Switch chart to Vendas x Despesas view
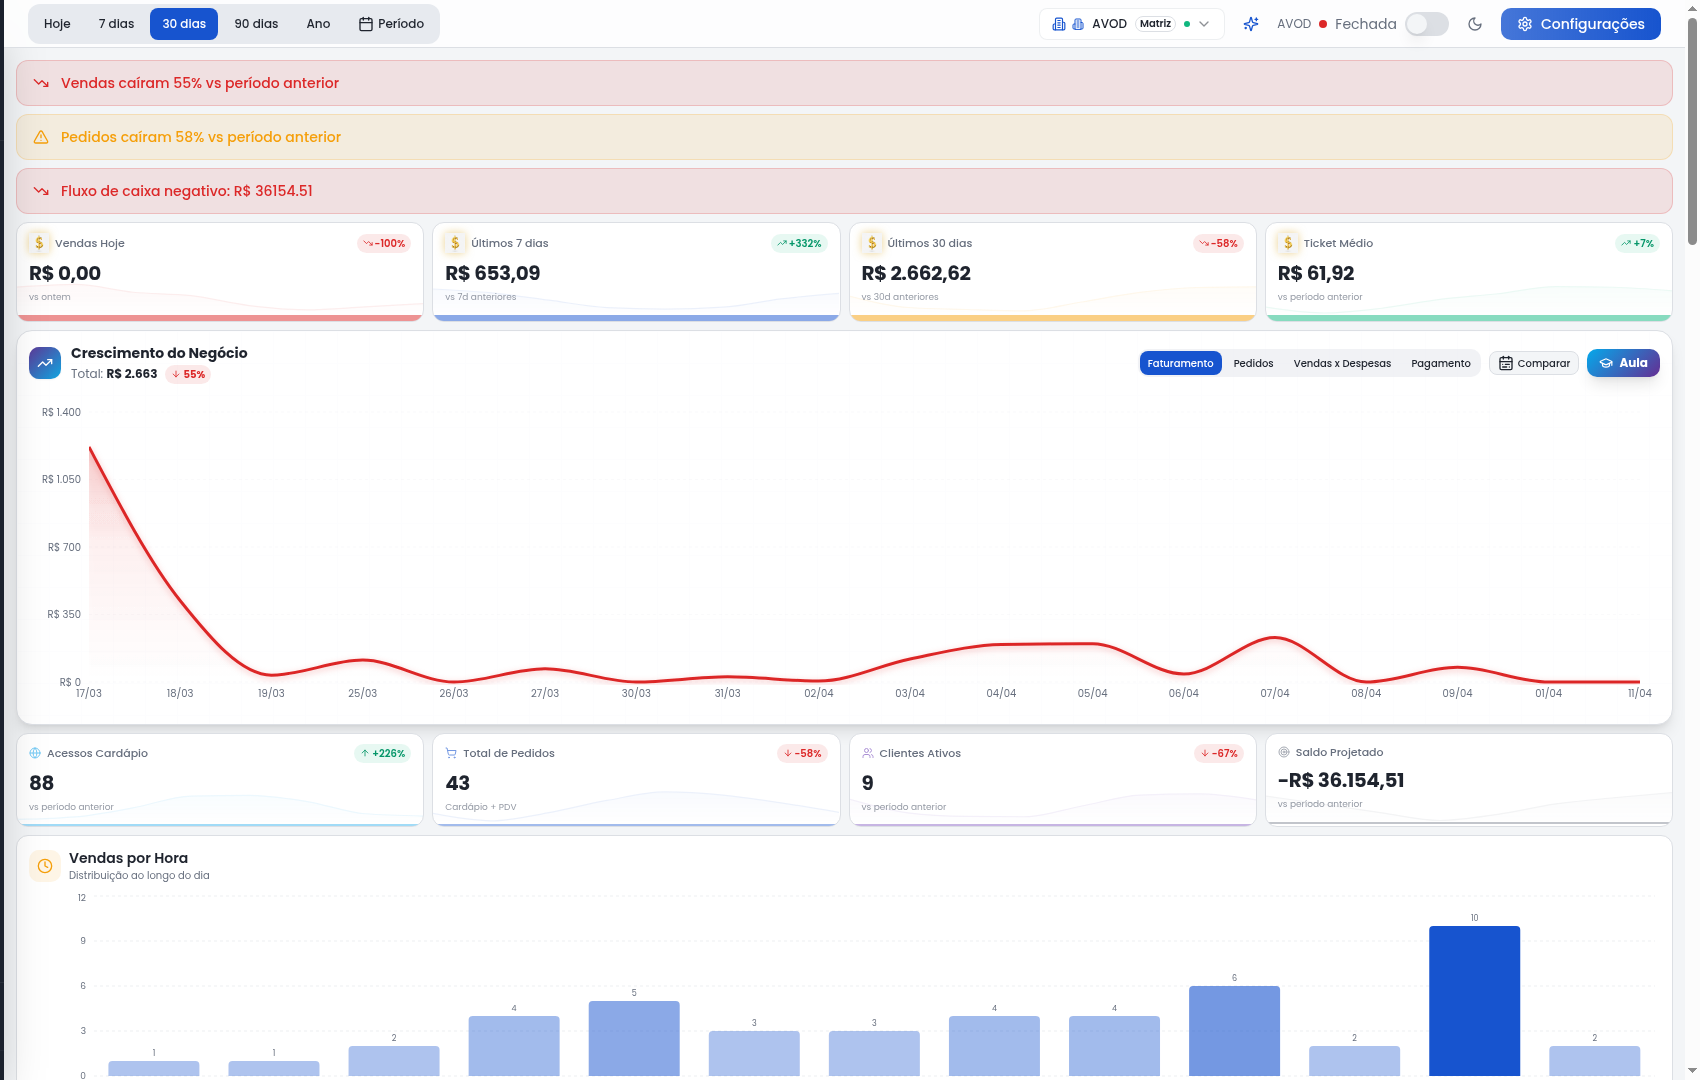The width and height of the screenshot is (1700, 1080). [x=1342, y=363]
